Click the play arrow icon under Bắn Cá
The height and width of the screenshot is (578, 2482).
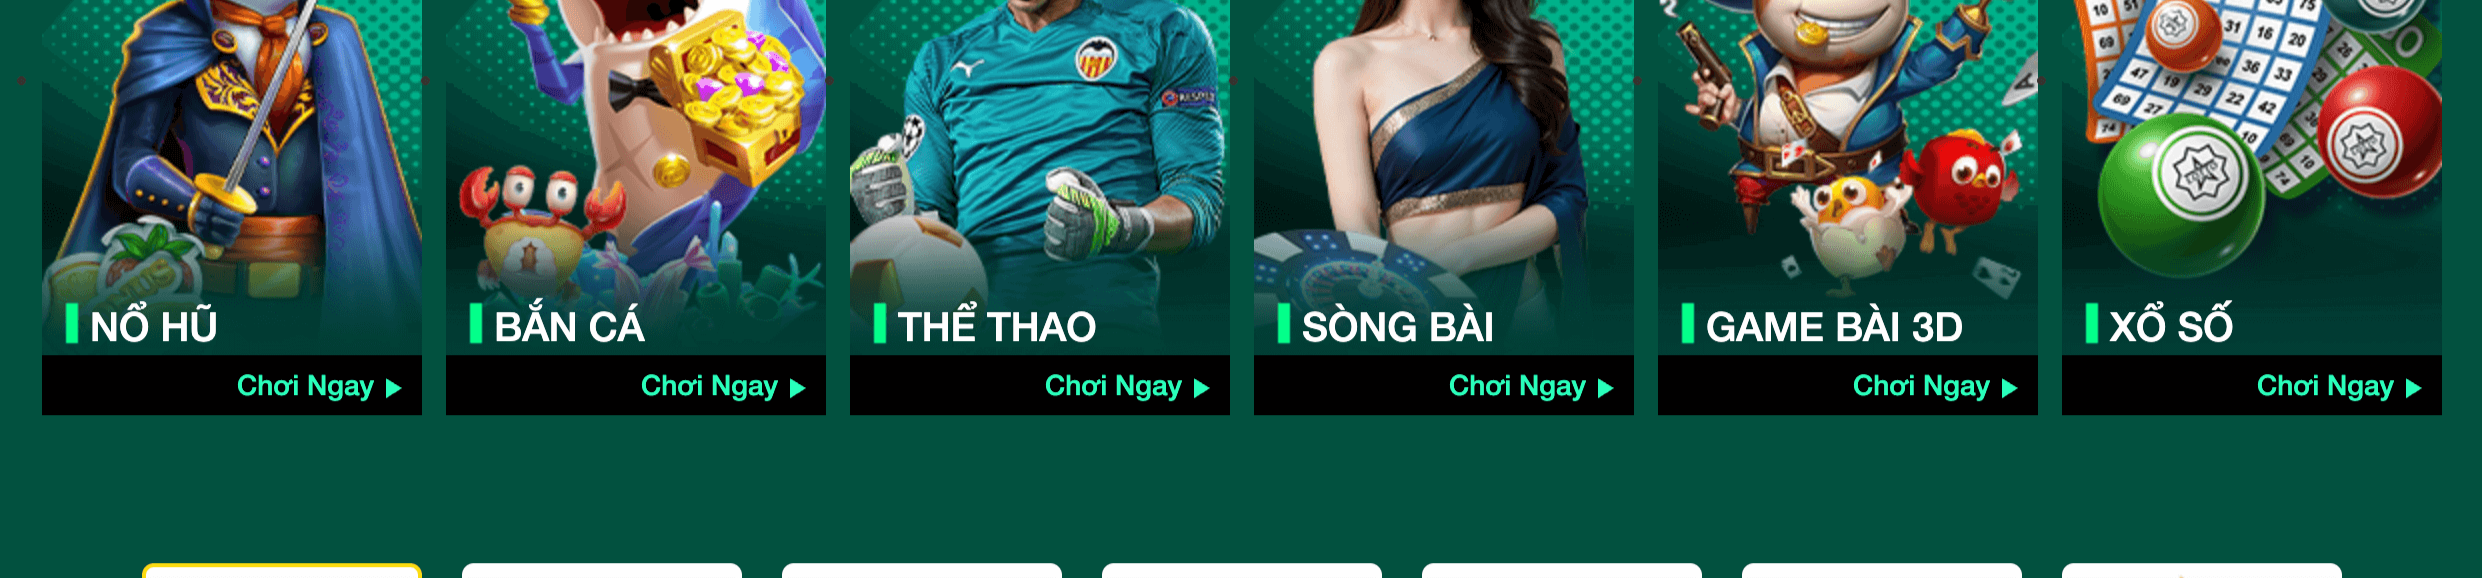[797, 388]
